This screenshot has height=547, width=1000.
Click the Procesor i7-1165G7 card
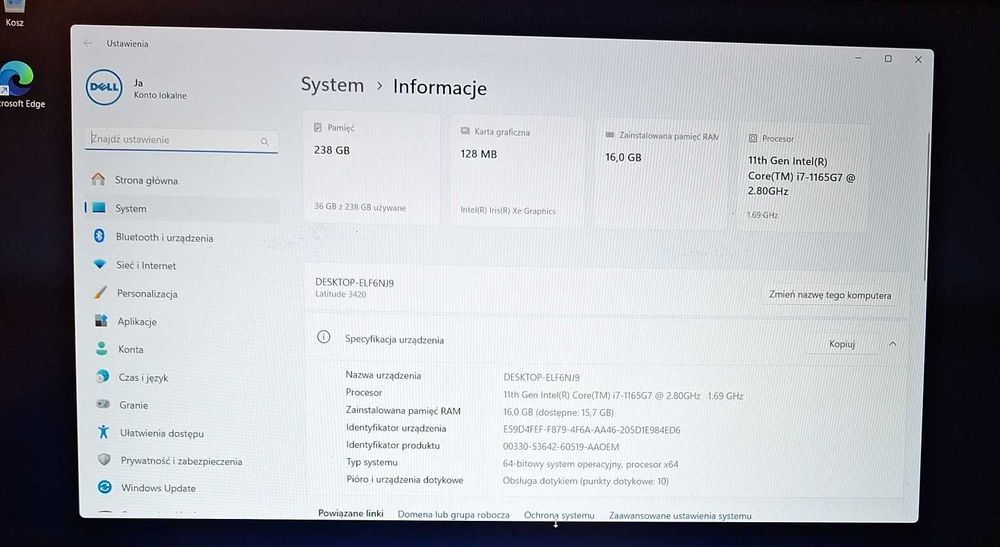(x=804, y=177)
